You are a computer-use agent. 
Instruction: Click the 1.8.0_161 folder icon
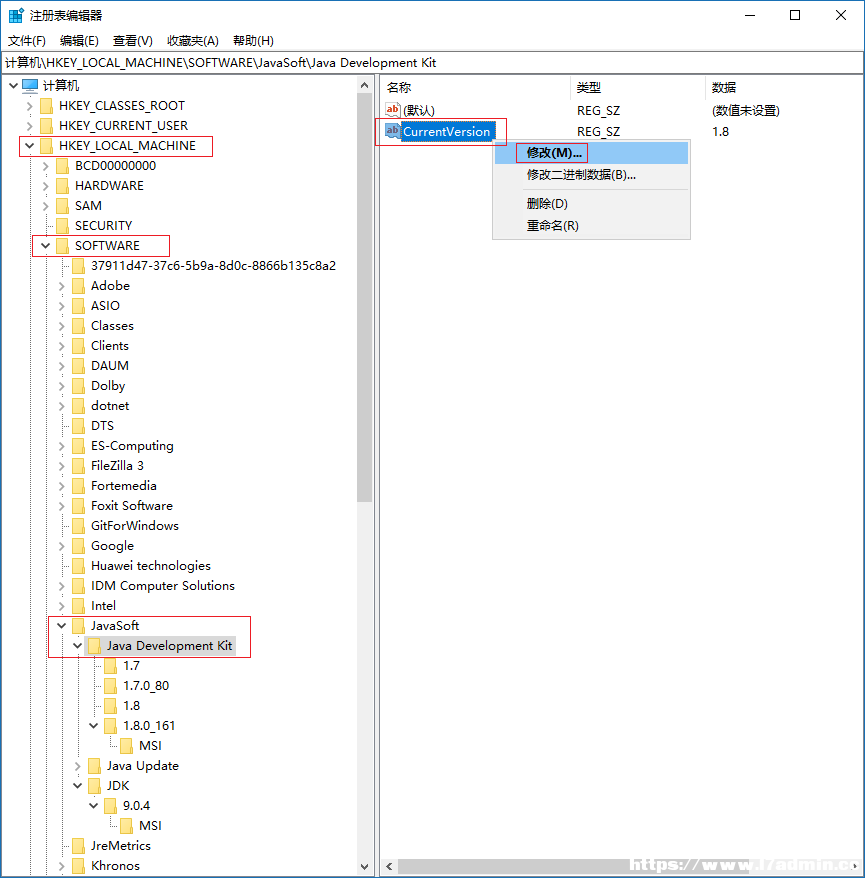[111, 726]
